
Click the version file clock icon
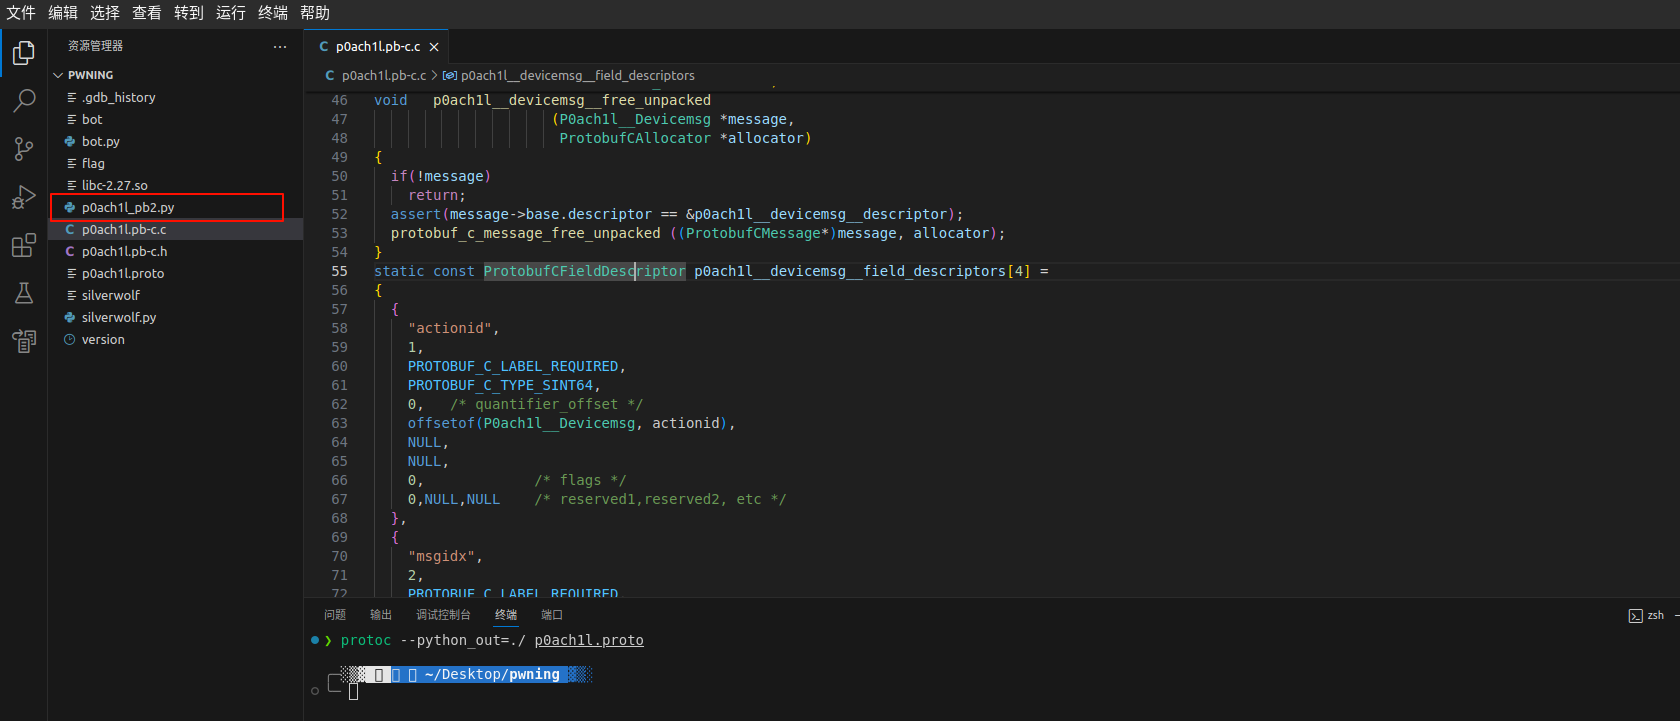click(70, 339)
